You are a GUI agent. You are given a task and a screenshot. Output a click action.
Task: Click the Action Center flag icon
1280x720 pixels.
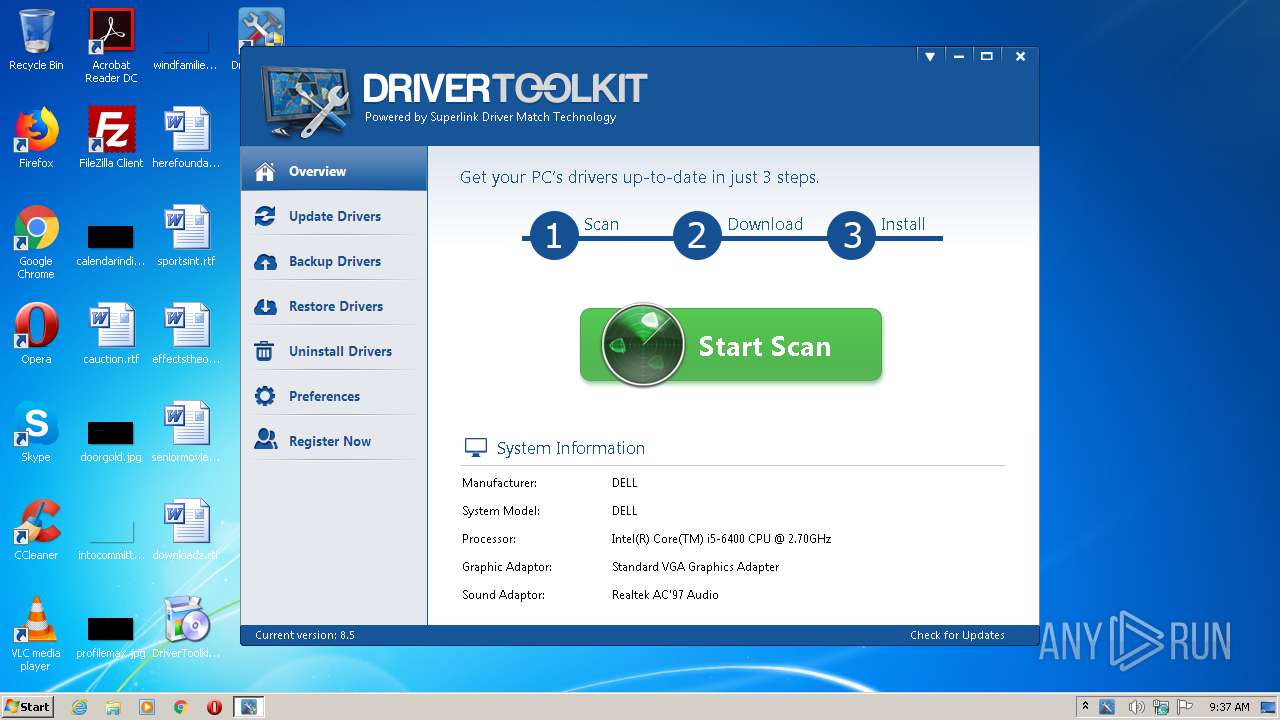coord(1186,707)
